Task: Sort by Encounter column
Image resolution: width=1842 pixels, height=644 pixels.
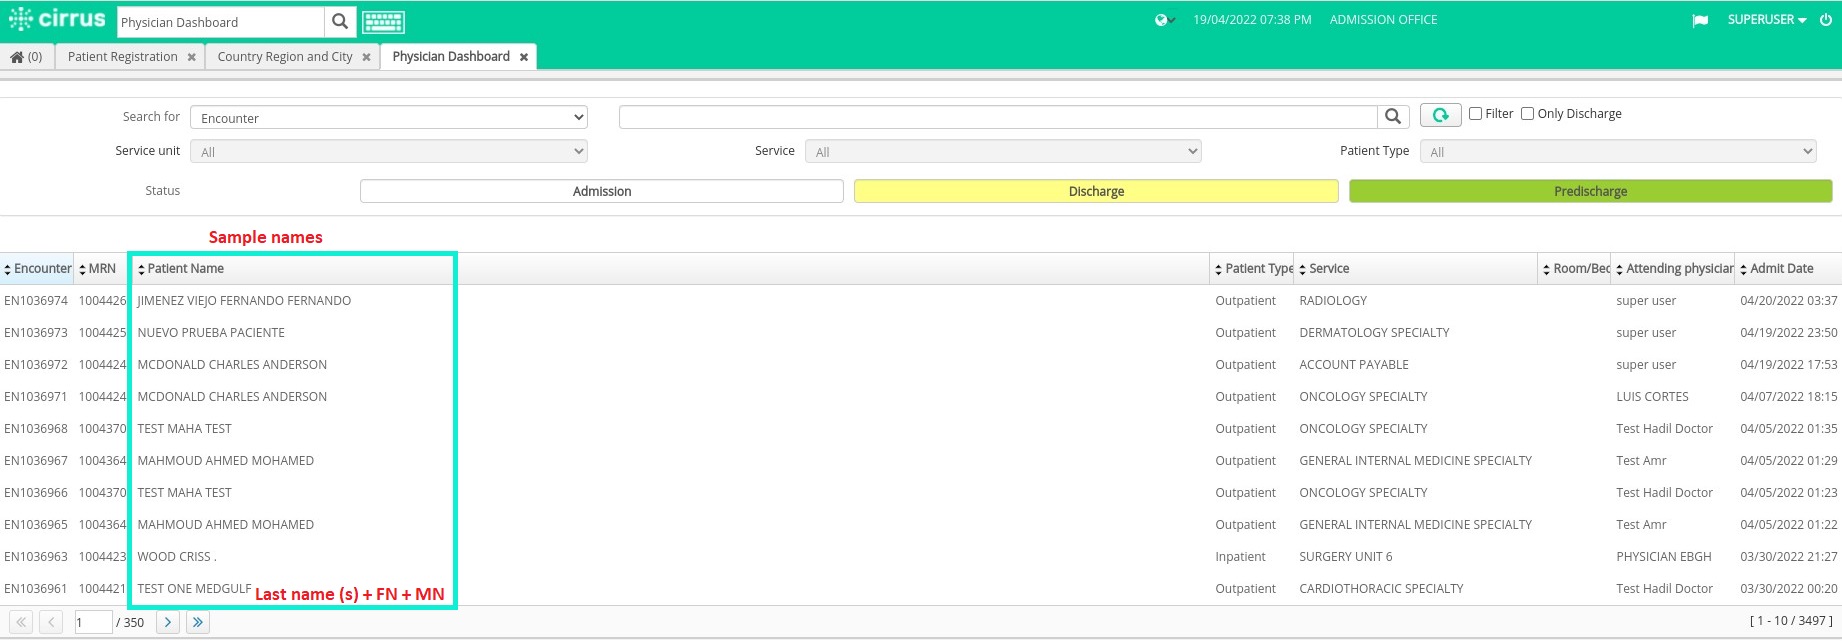Action: point(37,269)
